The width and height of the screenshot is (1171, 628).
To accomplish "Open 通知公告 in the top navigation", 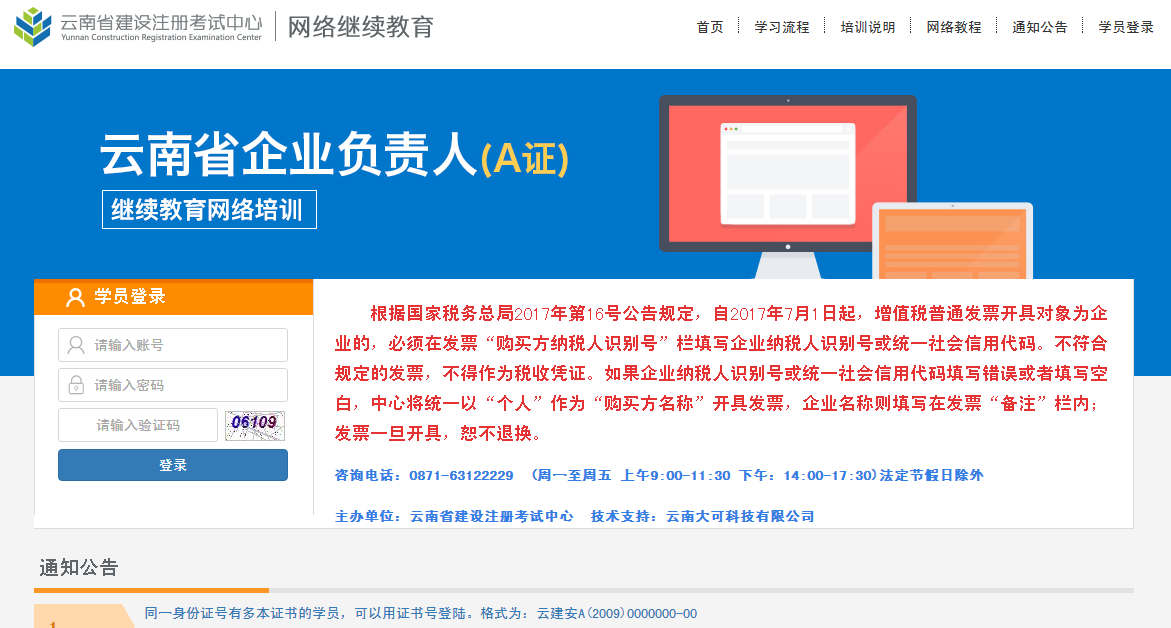I will (1040, 27).
